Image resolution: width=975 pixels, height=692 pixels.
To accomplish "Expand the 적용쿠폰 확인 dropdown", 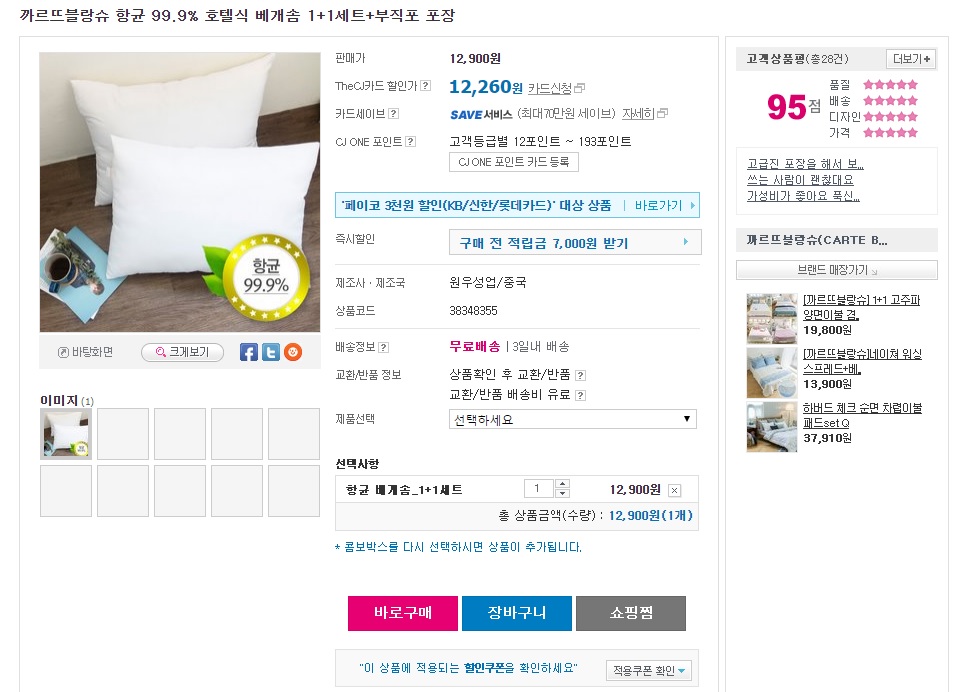I will [x=650, y=670].
